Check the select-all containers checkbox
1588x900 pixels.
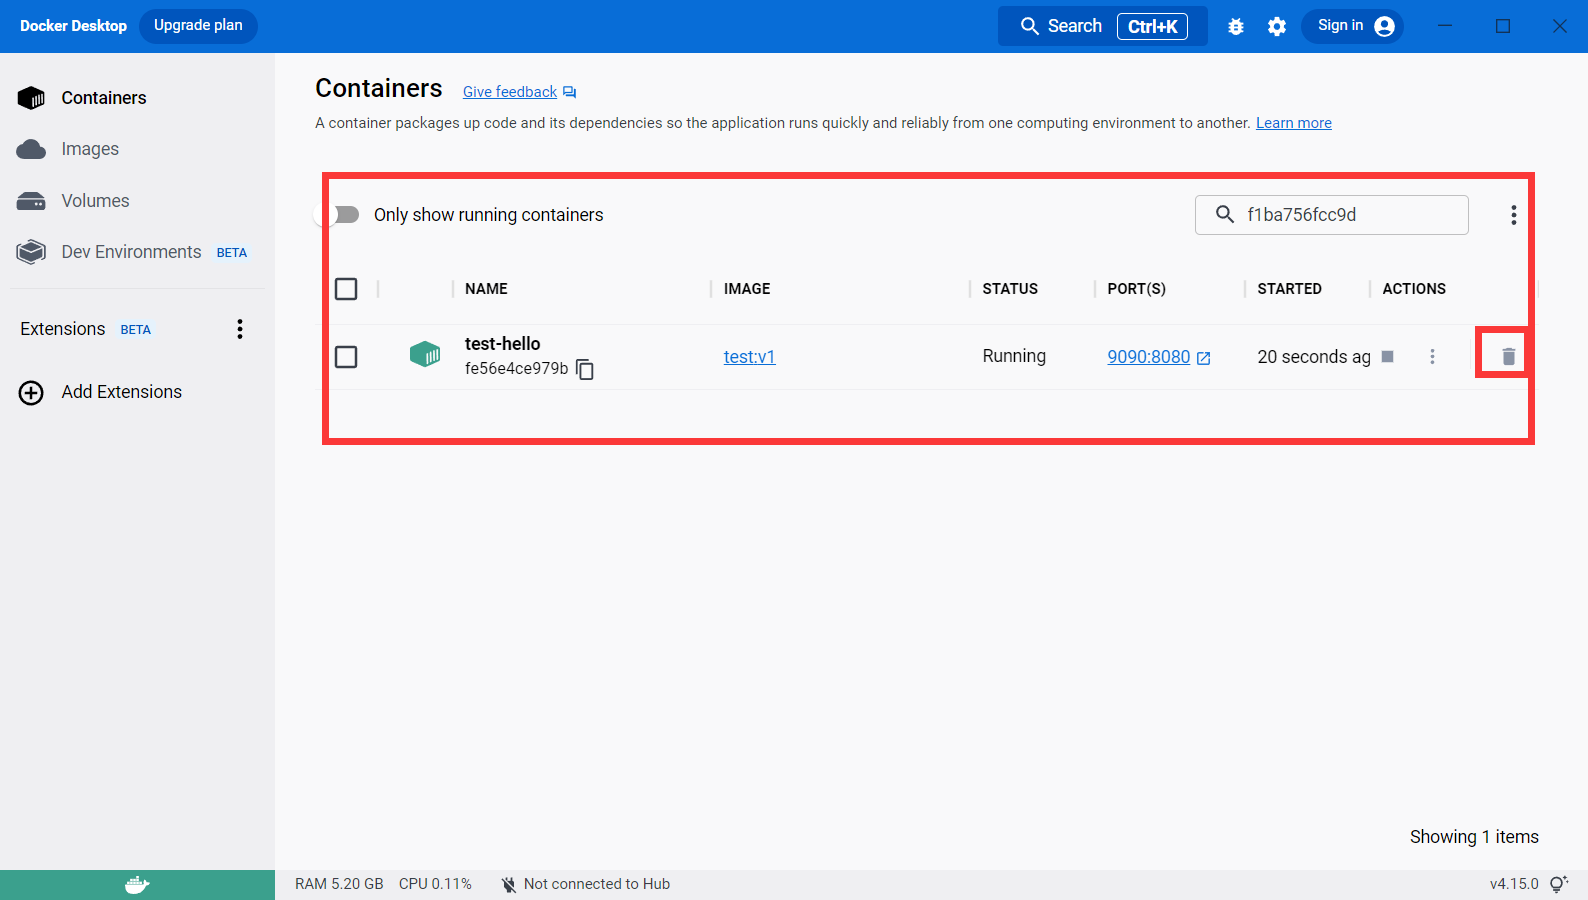click(346, 289)
